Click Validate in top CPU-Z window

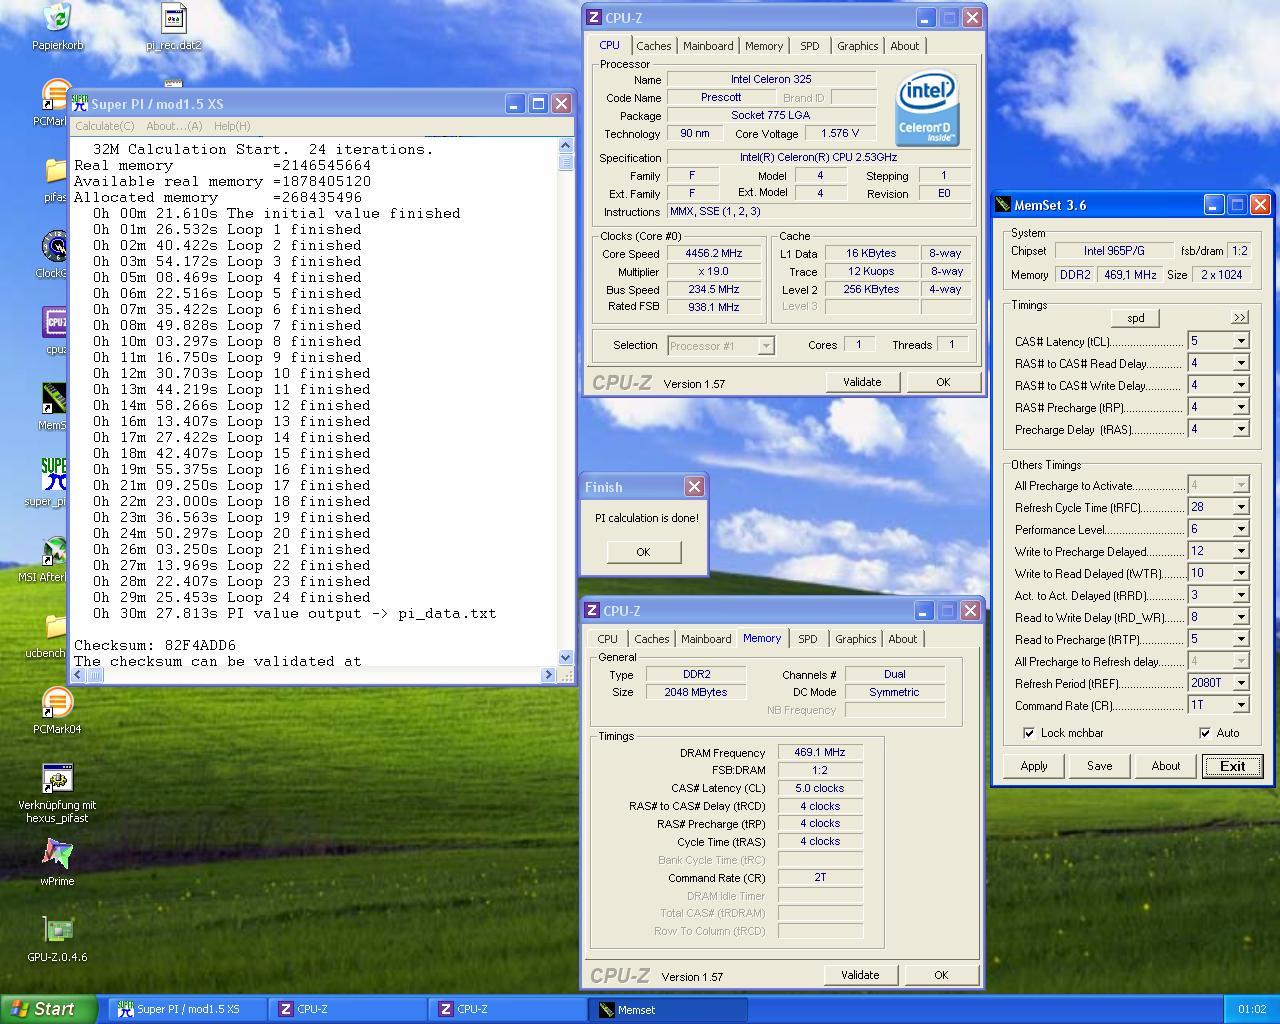[862, 382]
